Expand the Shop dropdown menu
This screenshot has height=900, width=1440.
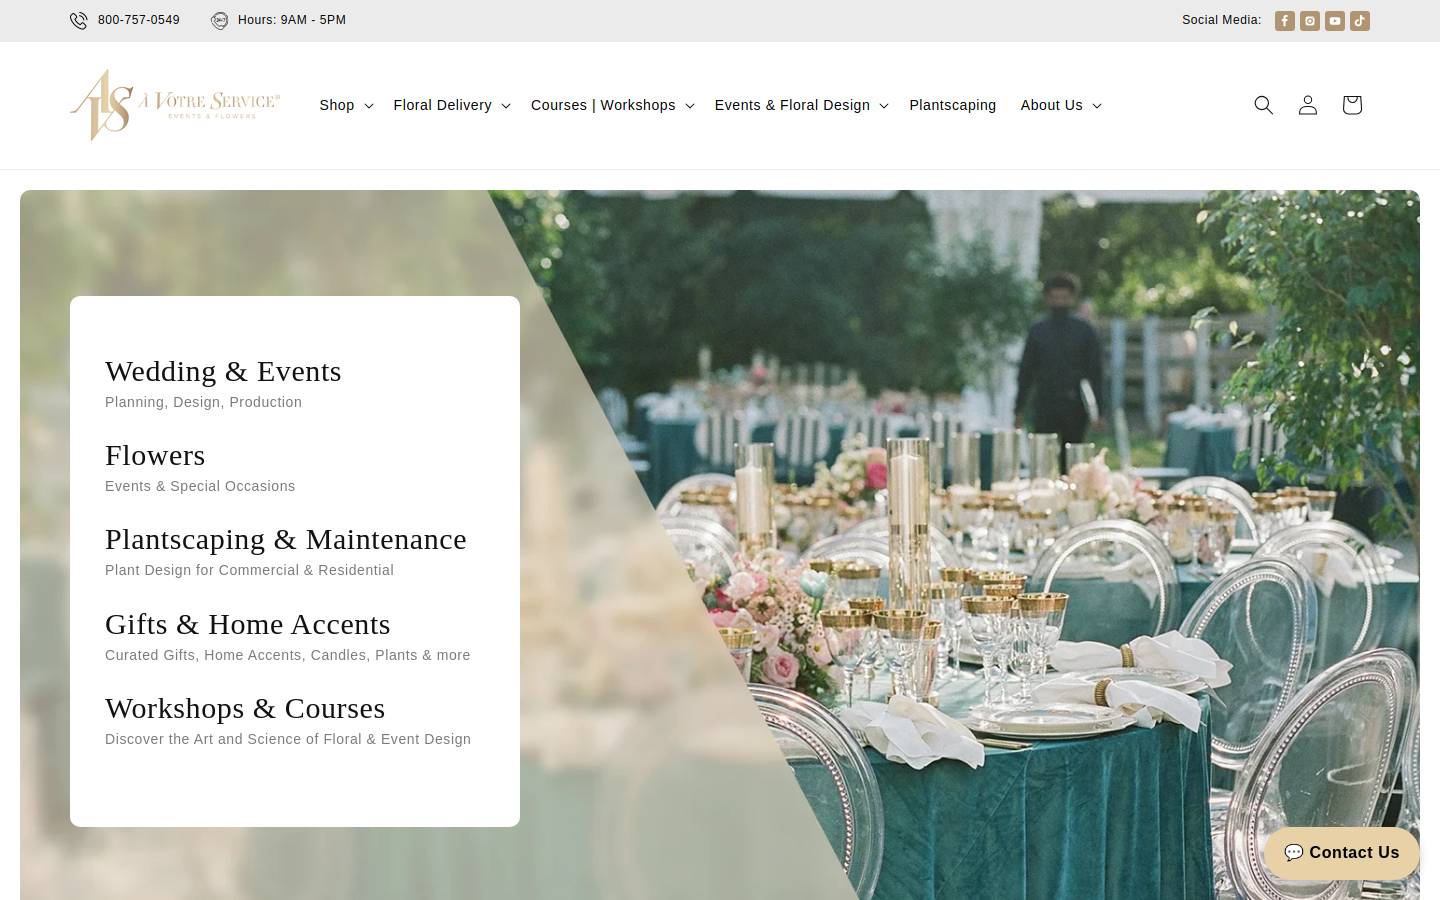[x=346, y=105]
